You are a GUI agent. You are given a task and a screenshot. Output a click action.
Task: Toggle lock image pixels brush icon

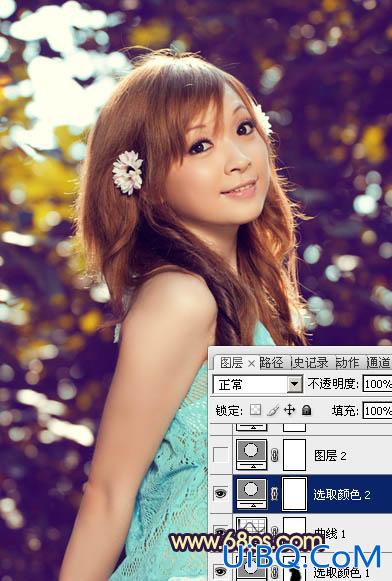point(273,410)
